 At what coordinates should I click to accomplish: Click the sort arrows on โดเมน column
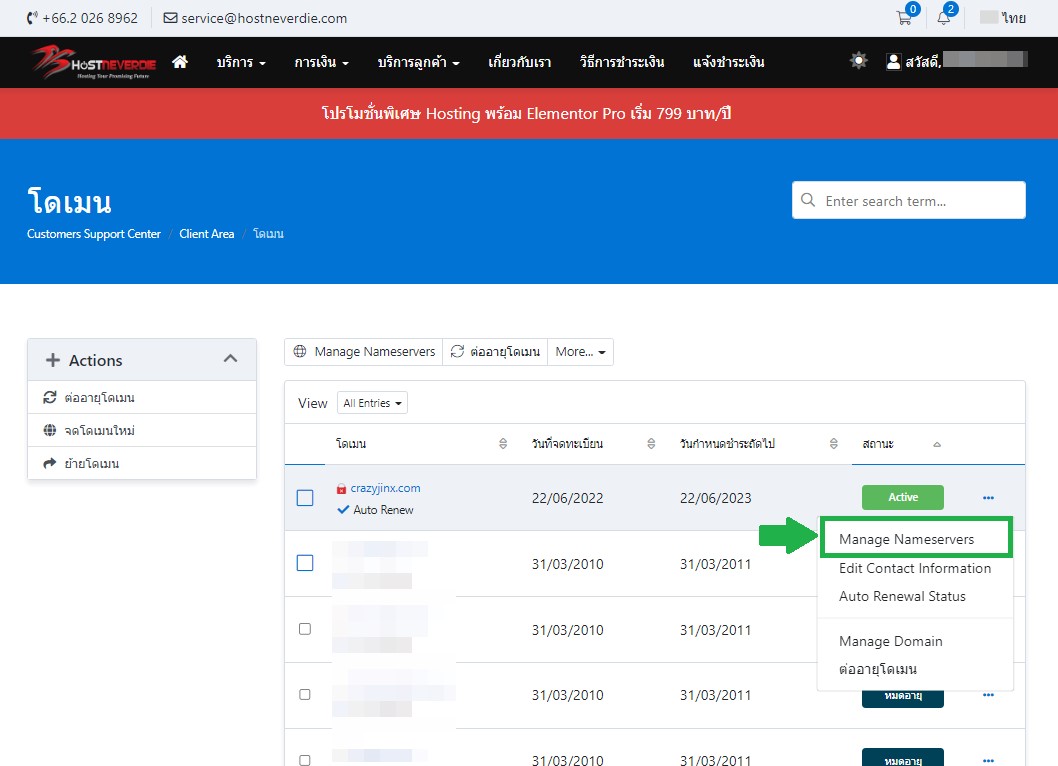(x=502, y=444)
